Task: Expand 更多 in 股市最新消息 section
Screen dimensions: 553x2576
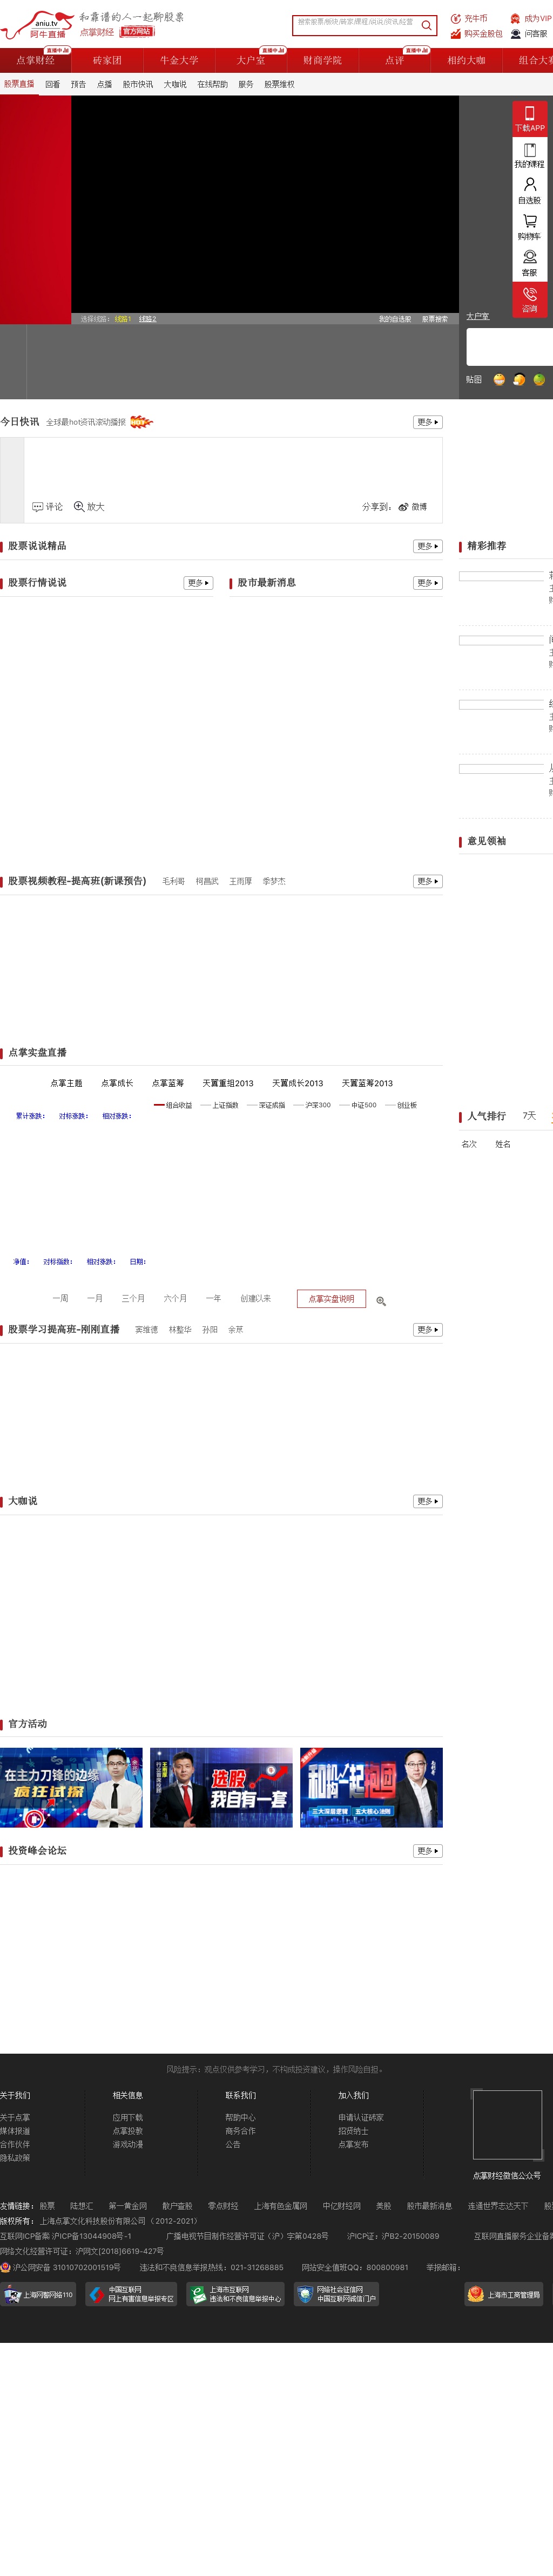Action: [x=428, y=583]
